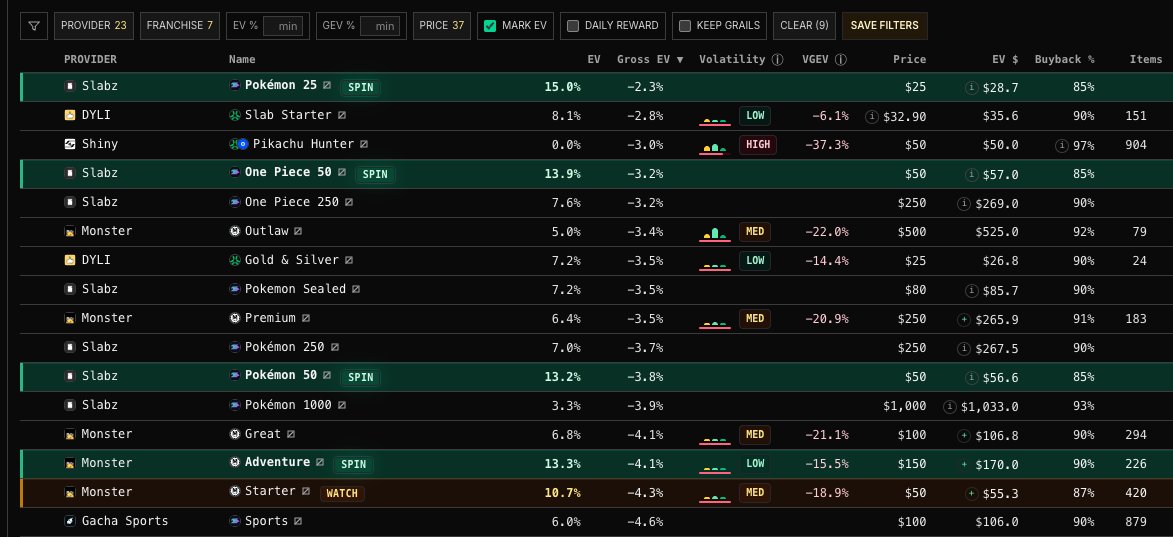
Task: Click the SPIN tag on One Piece 50
Action: (375, 174)
